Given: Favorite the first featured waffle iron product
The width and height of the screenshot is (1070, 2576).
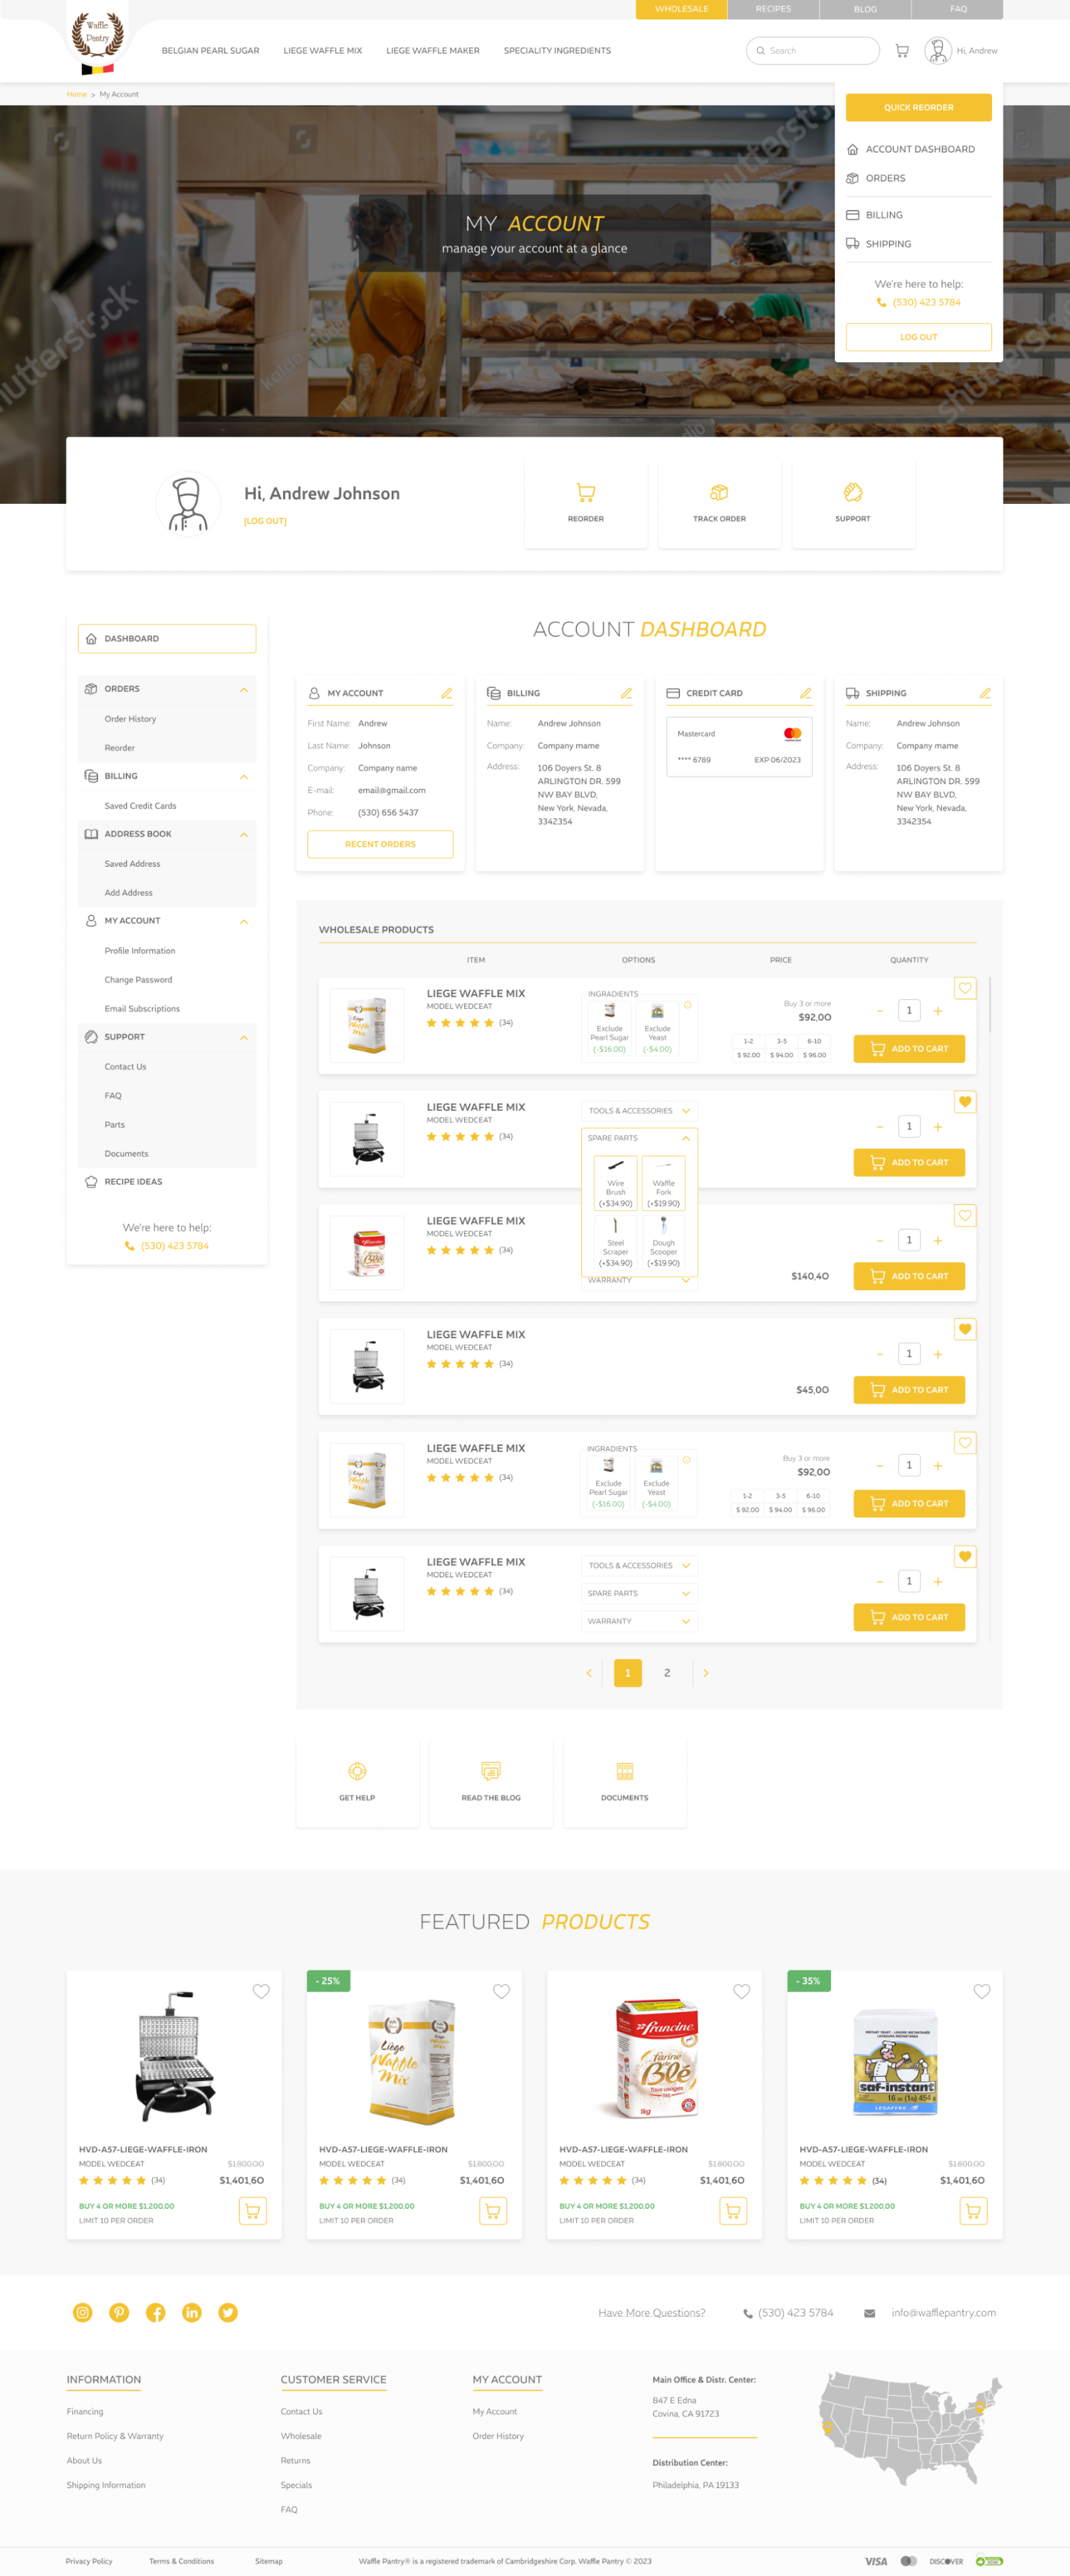Looking at the screenshot, I should click(261, 1991).
